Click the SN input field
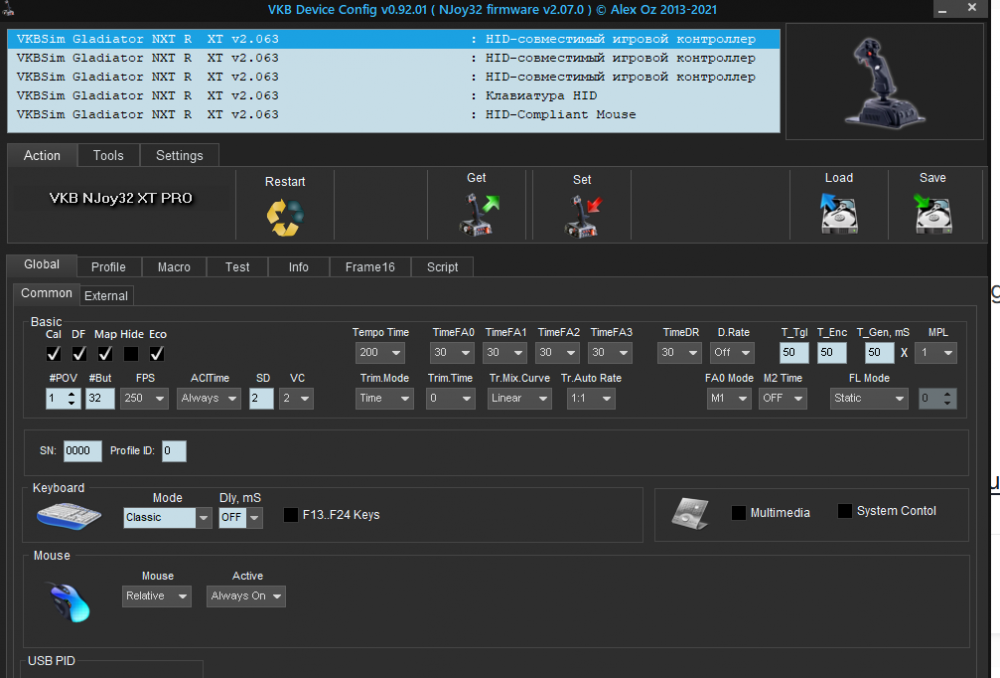The image size is (1000, 678). pyautogui.click(x=82, y=451)
